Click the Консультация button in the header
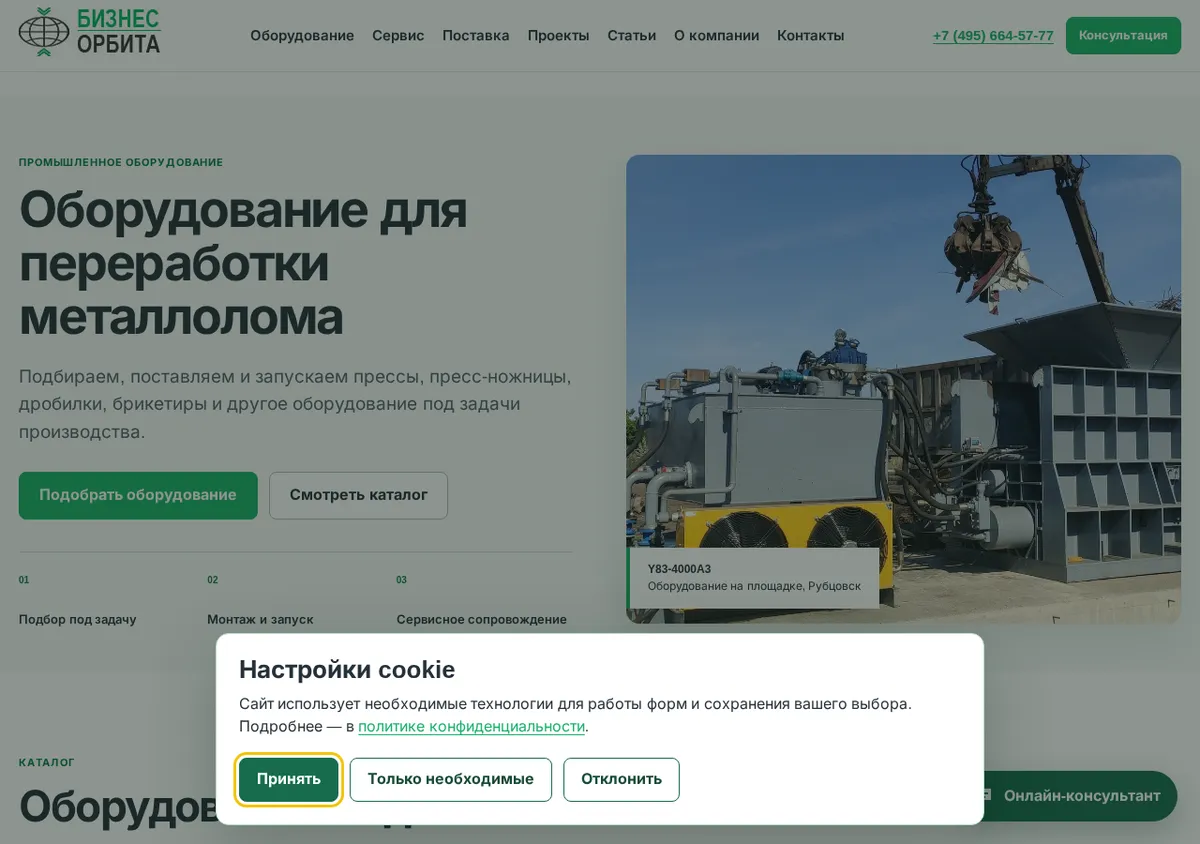Viewport: 1200px width, 844px height. [1123, 35]
